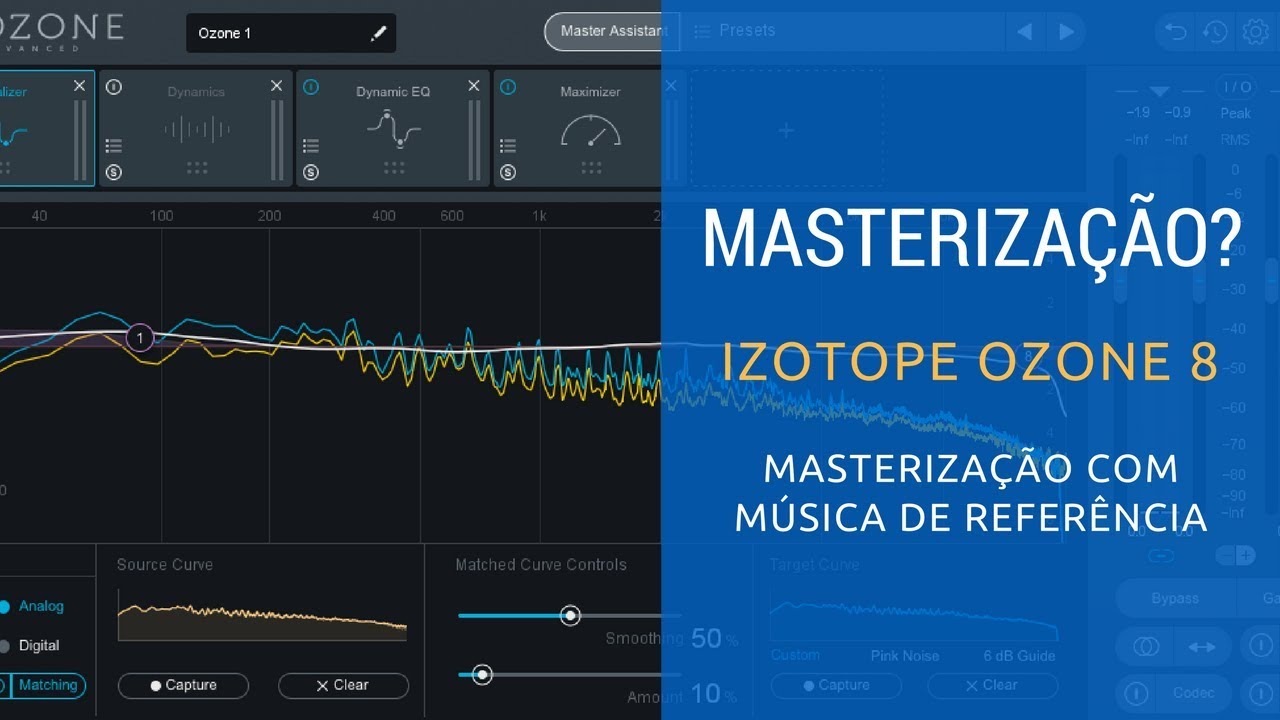Grab the Maximizer drag-handle dots

click(x=591, y=167)
